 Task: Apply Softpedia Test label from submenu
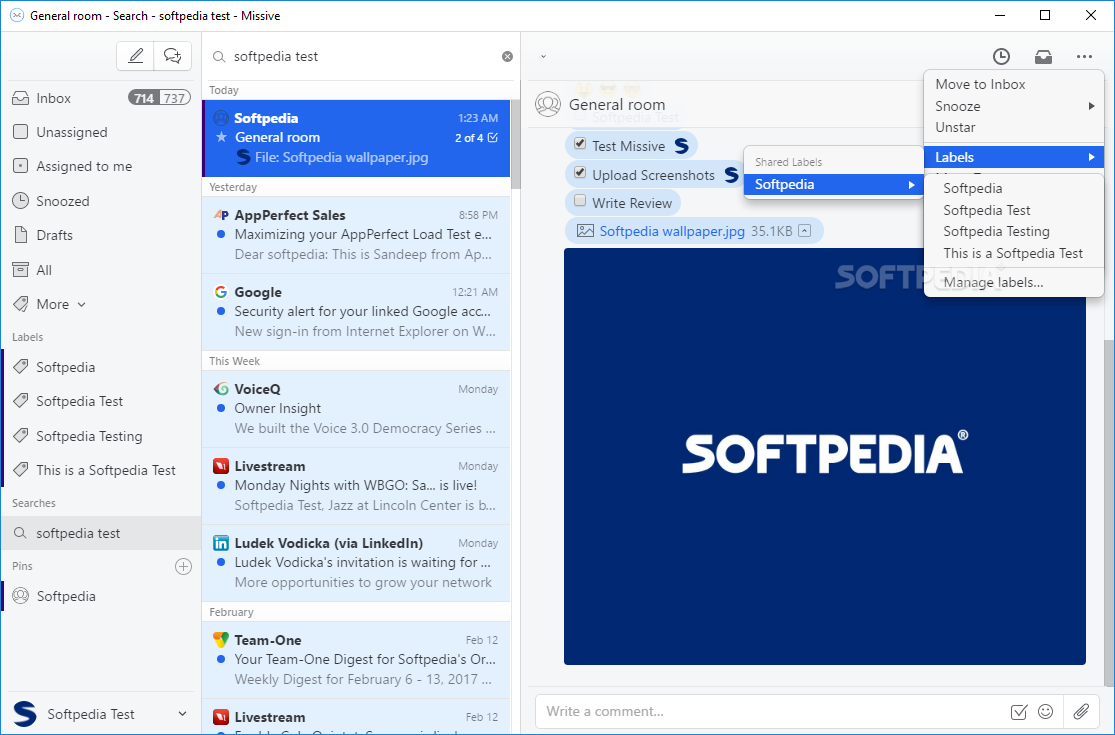pos(1013,210)
